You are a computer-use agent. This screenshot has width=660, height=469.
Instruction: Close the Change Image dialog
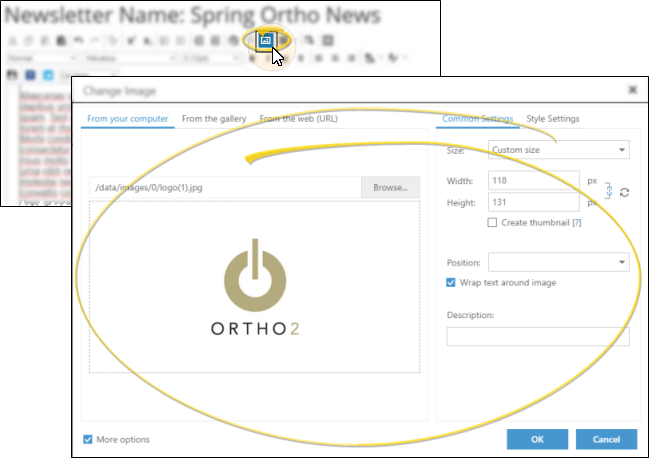pyautogui.click(x=632, y=89)
